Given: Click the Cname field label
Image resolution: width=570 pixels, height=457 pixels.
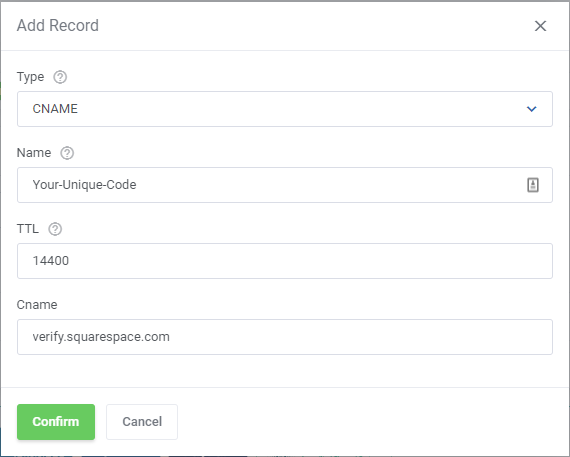Looking at the screenshot, I should coord(37,305).
